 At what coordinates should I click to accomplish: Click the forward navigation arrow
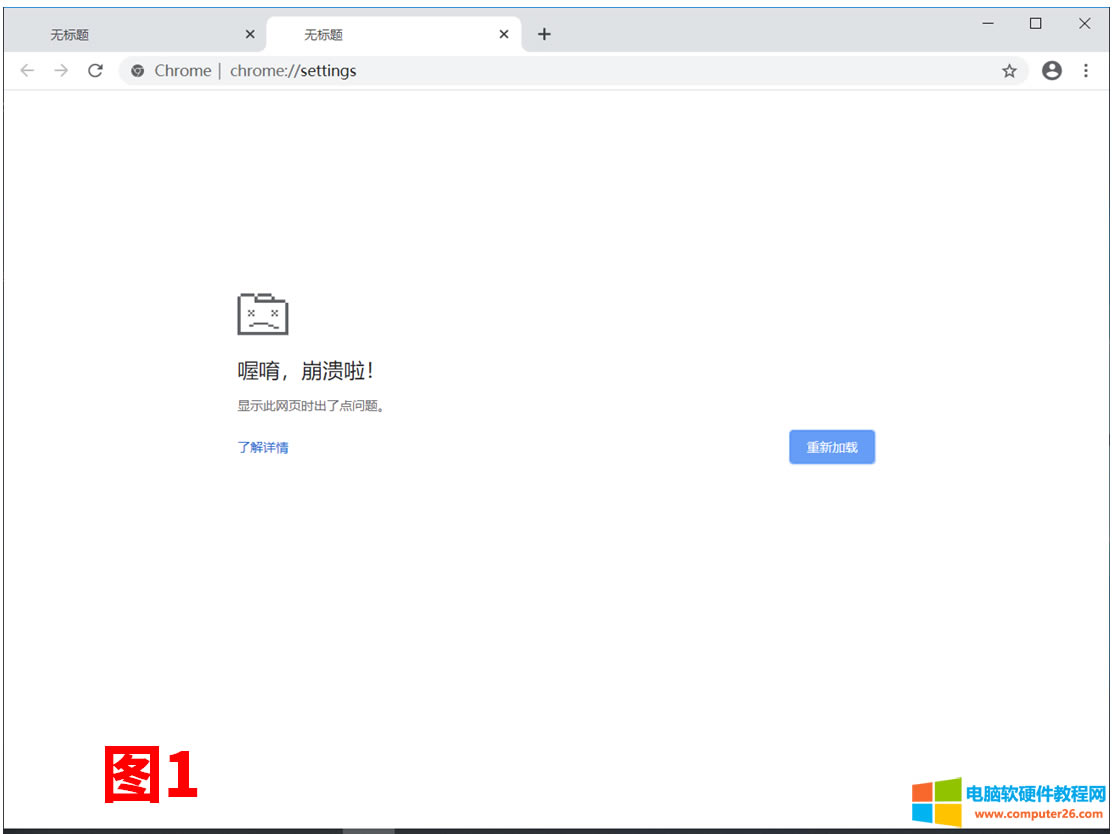61,70
